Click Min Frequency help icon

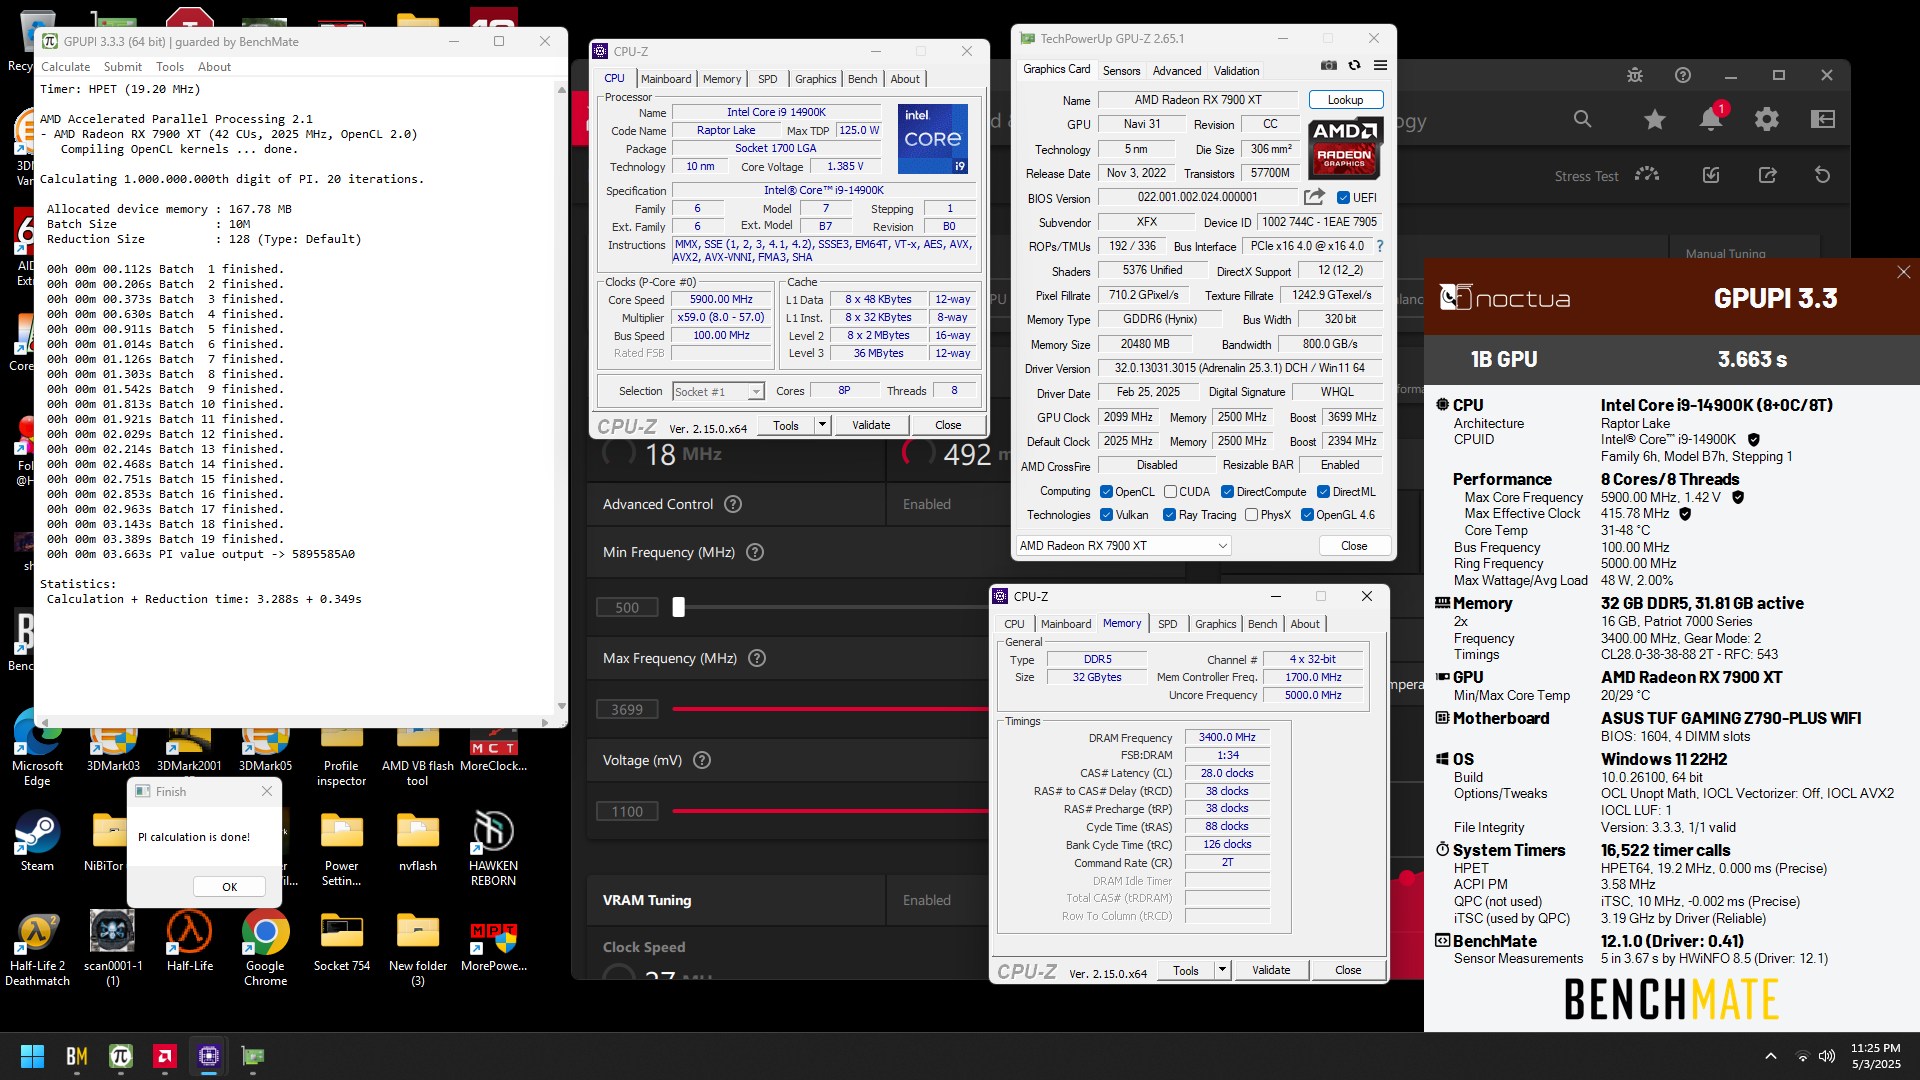pyautogui.click(x=755, y=552)
